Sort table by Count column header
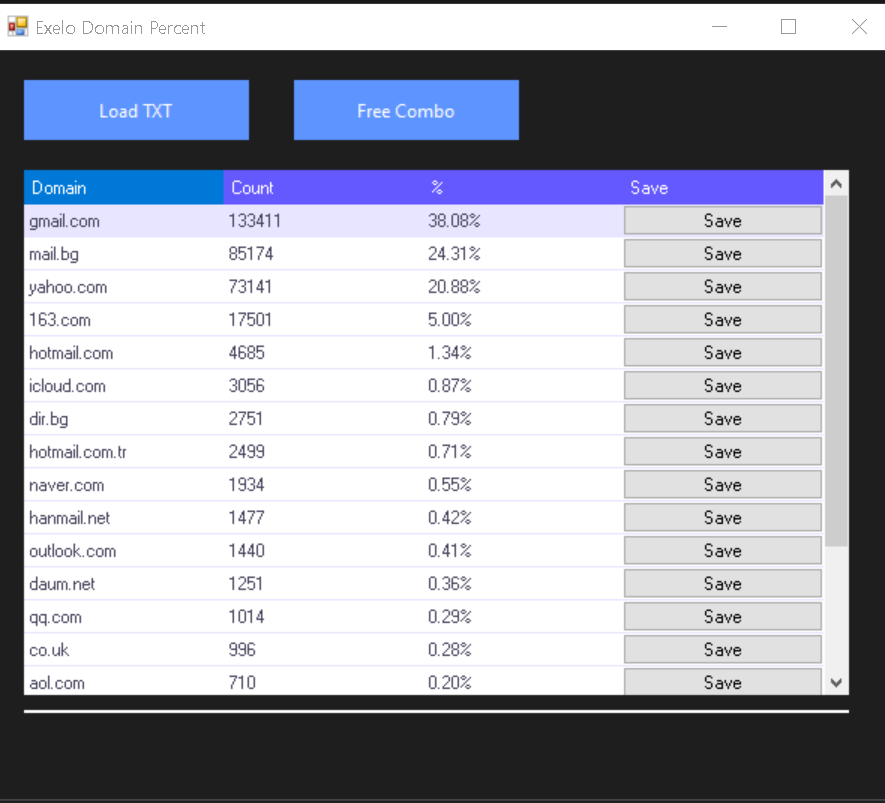This screenshot has height=803, width=885. (x=323, y=187)
